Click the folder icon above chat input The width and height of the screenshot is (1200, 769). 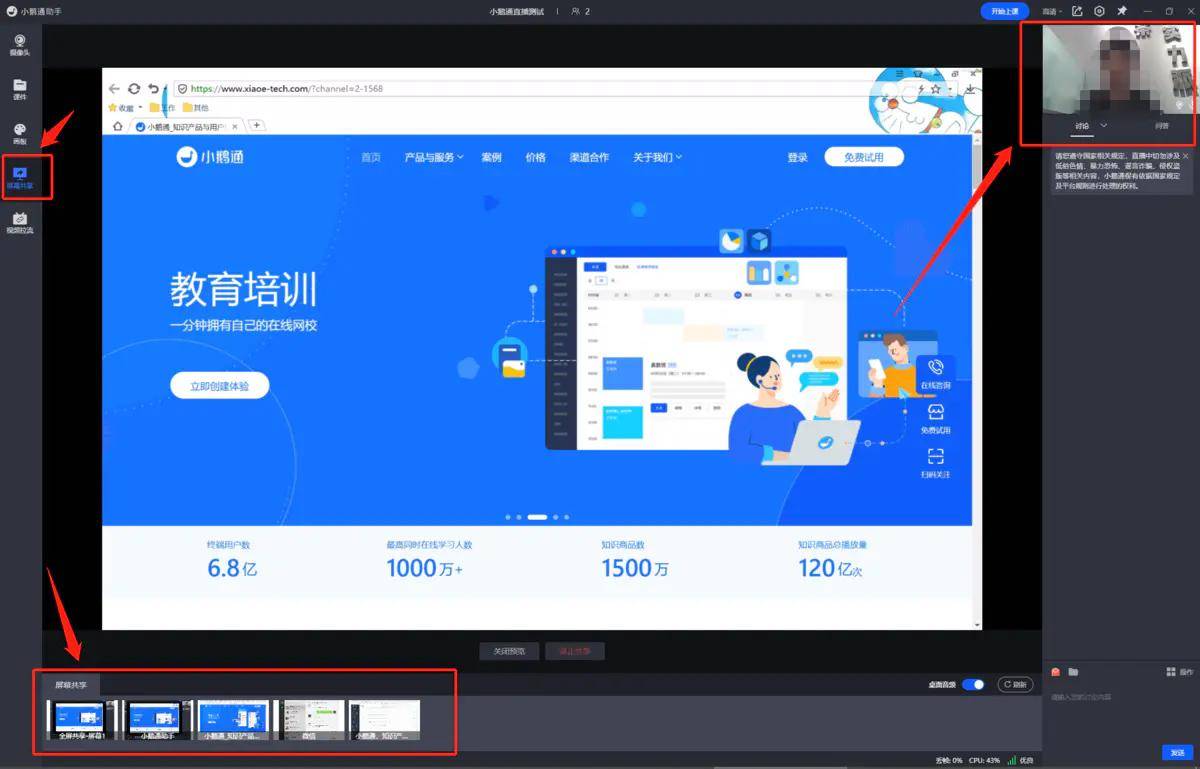coord(1073,672)
